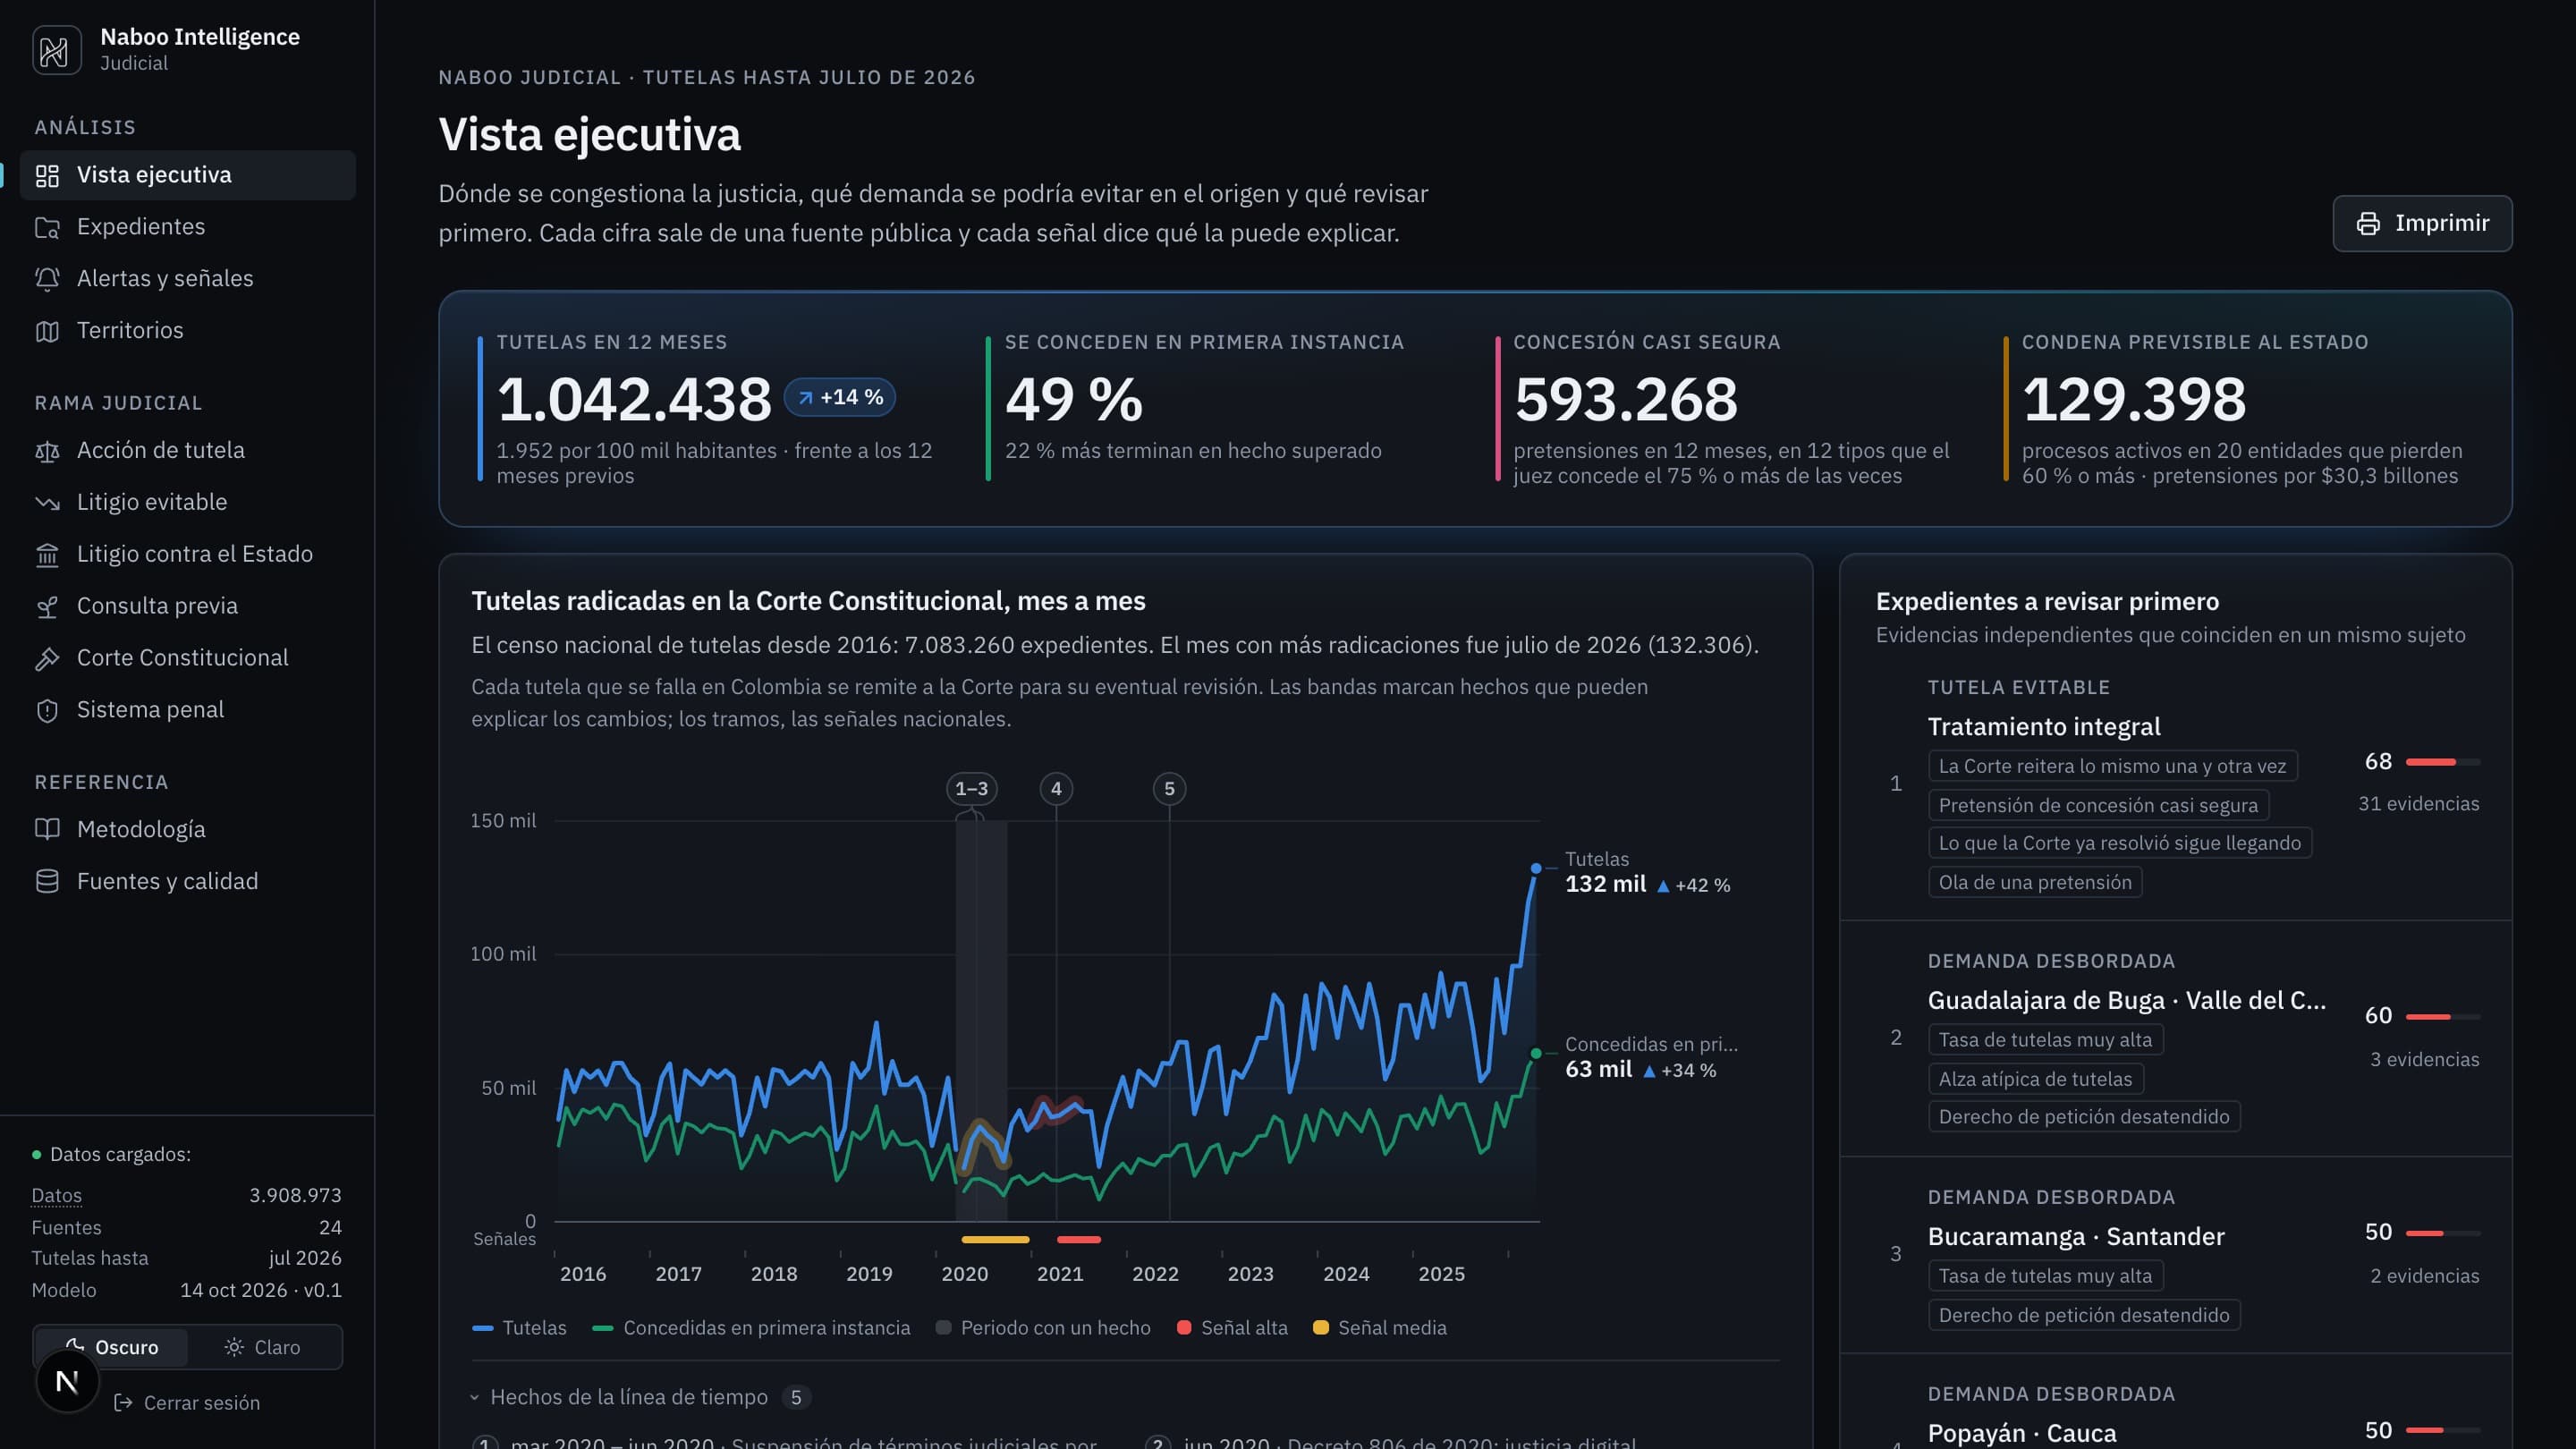Click the Acción de tutela scales icon
2576x1449 pixels.
click(47, 452)
